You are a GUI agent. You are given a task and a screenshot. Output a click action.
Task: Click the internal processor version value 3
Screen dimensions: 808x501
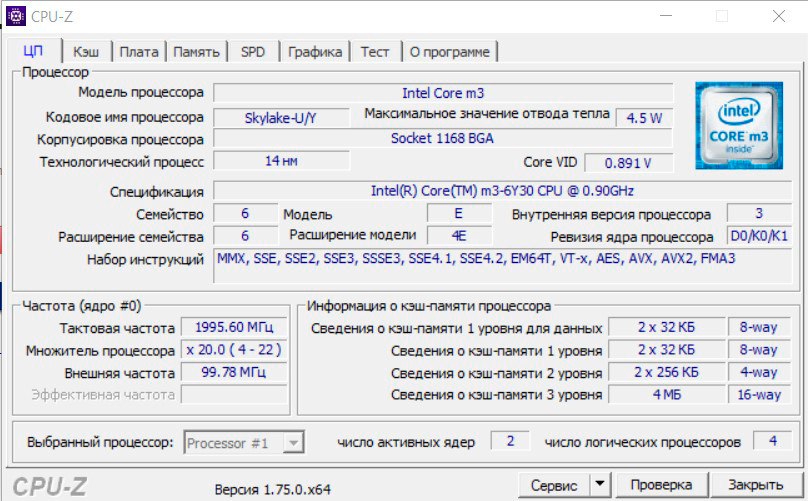(x=759, y=213)
